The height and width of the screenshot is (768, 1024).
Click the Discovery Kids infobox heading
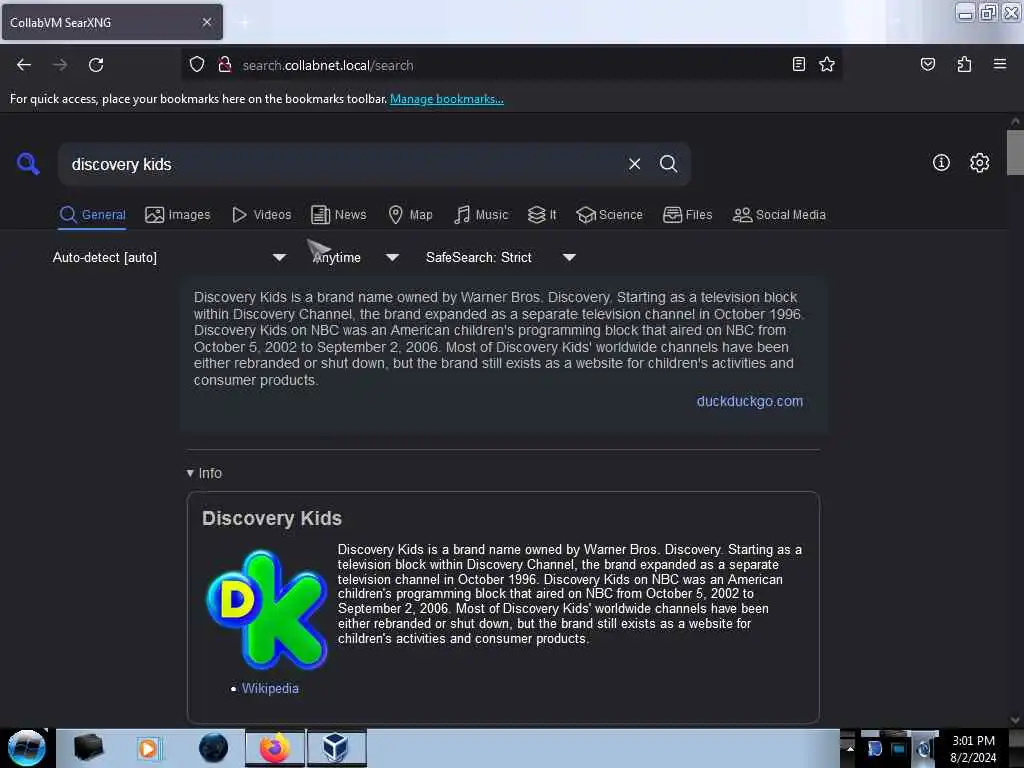tap(272, 518)
